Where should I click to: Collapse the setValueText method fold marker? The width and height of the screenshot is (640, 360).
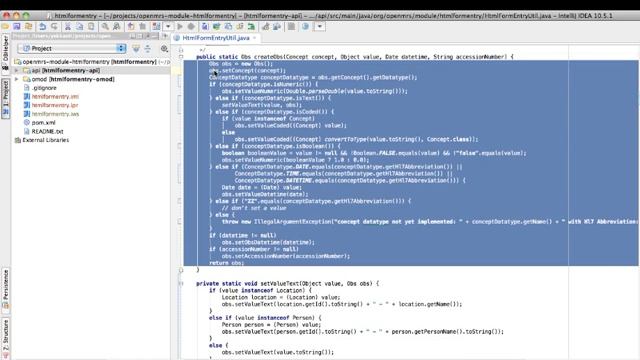[x=181, y=283]
